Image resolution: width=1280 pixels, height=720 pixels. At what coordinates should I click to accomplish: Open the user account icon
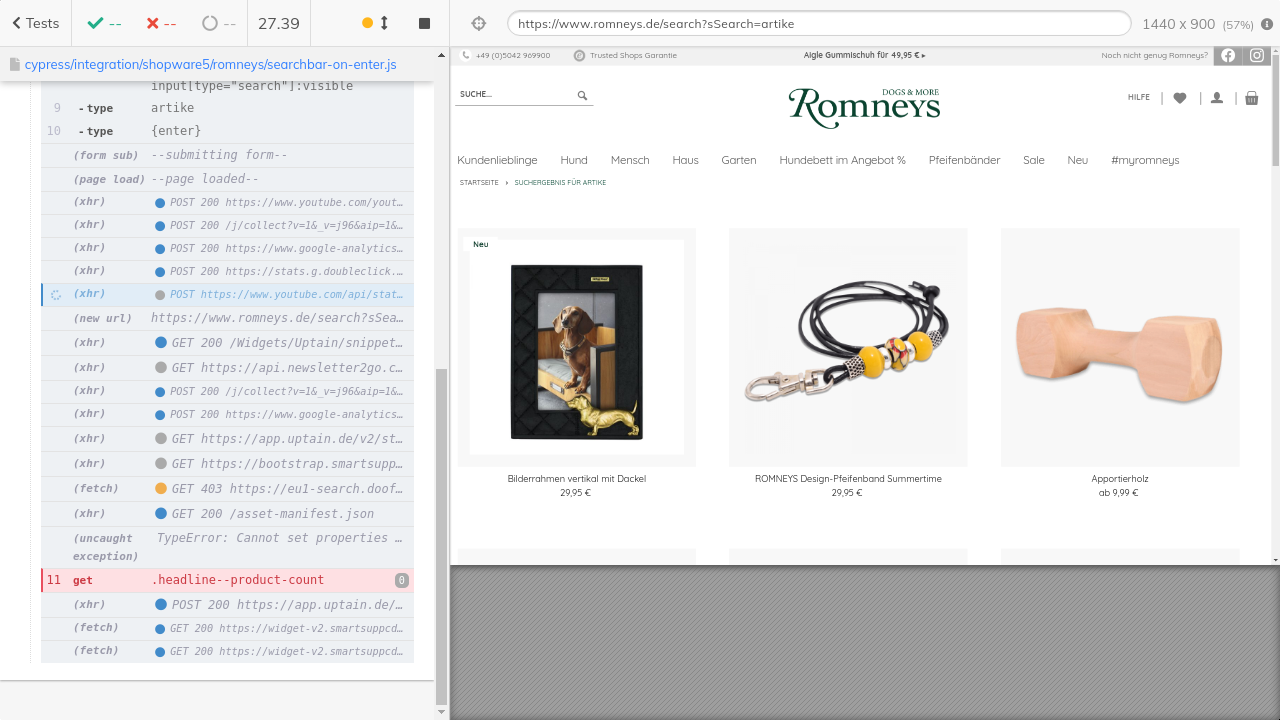coord(1217,98)
